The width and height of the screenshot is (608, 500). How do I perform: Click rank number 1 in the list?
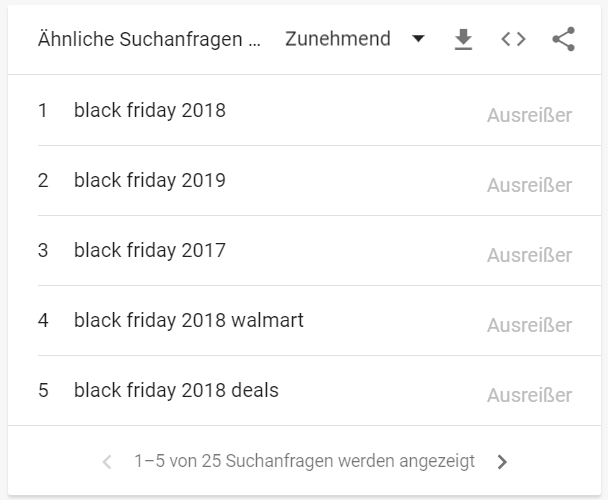click(x=43, y=110)
